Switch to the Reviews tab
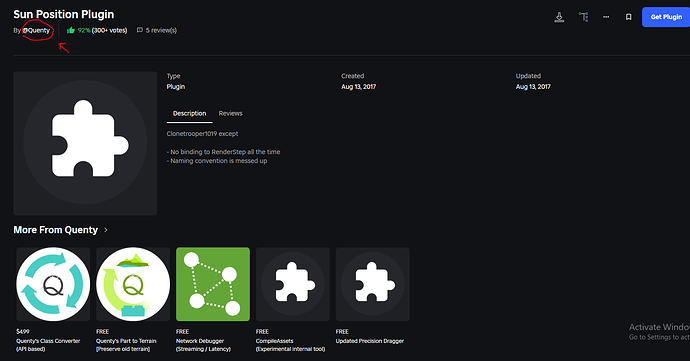 (x=230, y=113)
